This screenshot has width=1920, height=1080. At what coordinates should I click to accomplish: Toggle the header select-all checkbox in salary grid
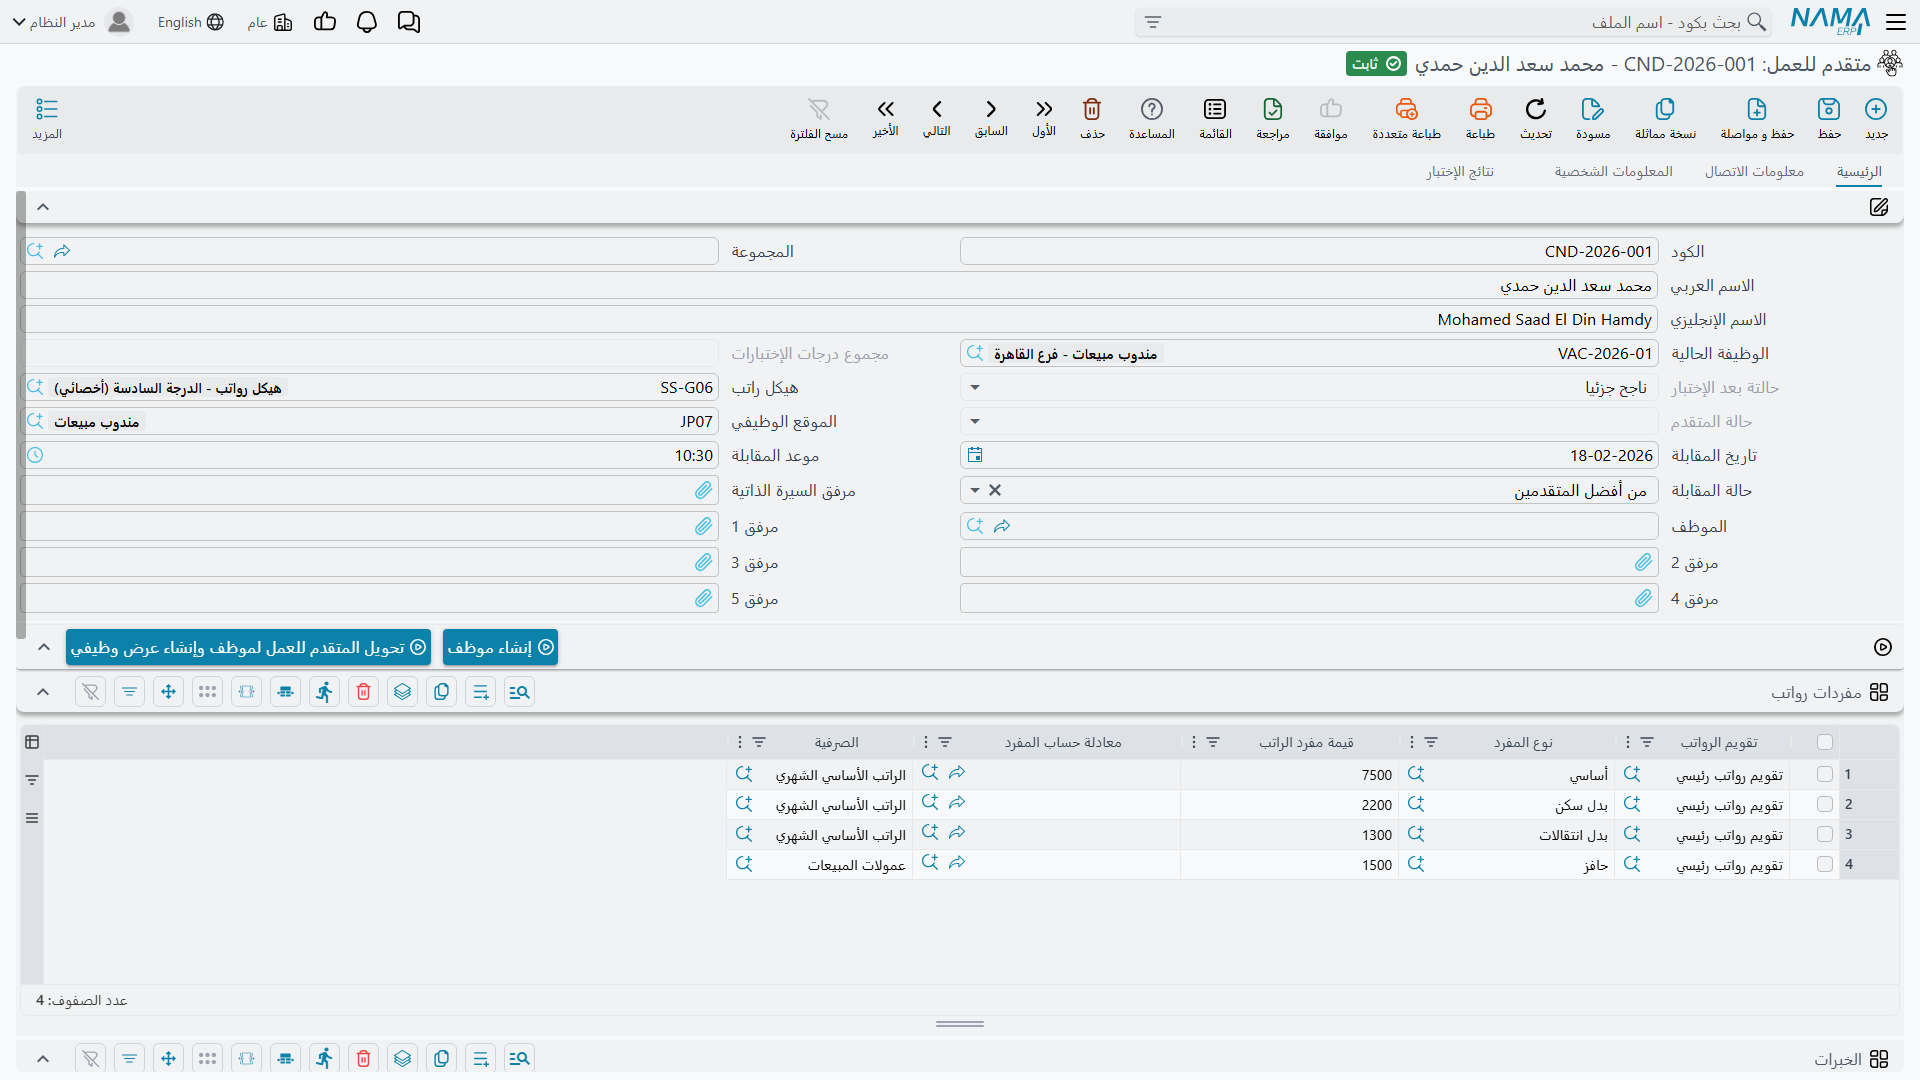pyautogui.click(x=1825, y=742)
